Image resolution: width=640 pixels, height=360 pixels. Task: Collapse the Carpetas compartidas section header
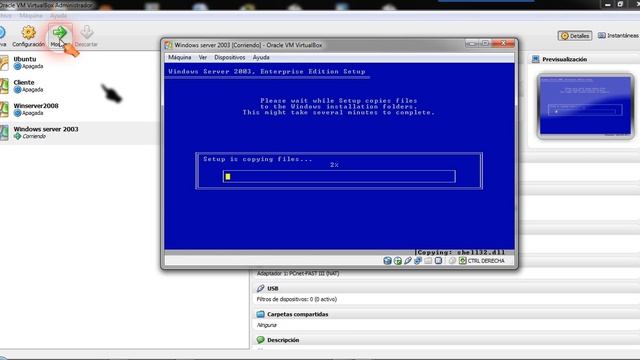[446, 314]
